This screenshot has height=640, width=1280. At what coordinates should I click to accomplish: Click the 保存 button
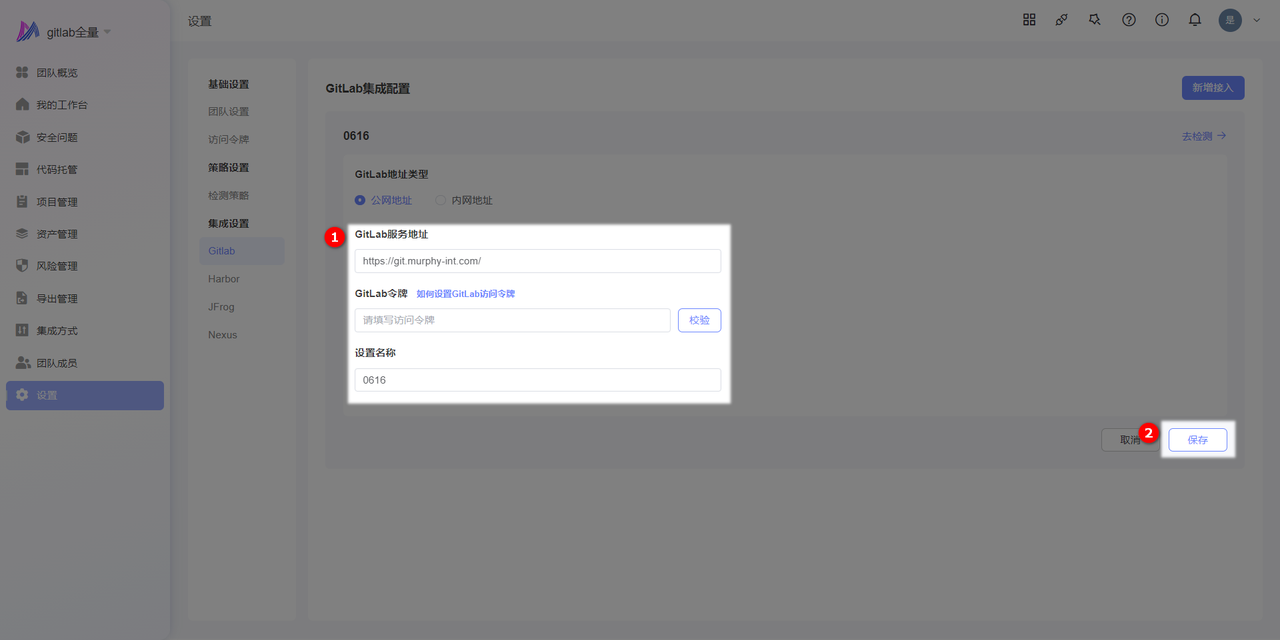(1197, 440)
